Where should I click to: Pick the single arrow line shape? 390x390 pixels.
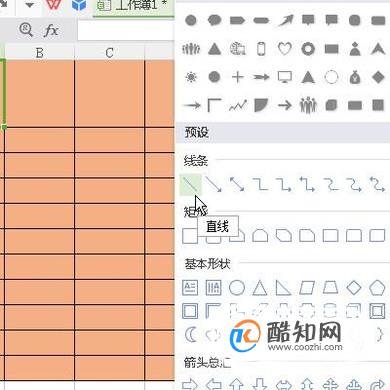coord(214,184)
